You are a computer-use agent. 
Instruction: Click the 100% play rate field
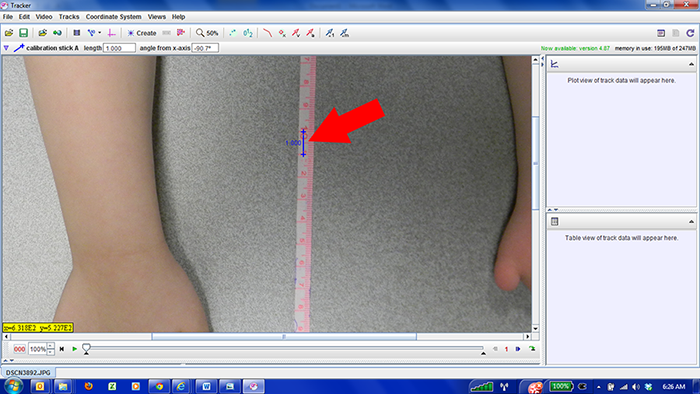tap(38, 349)
